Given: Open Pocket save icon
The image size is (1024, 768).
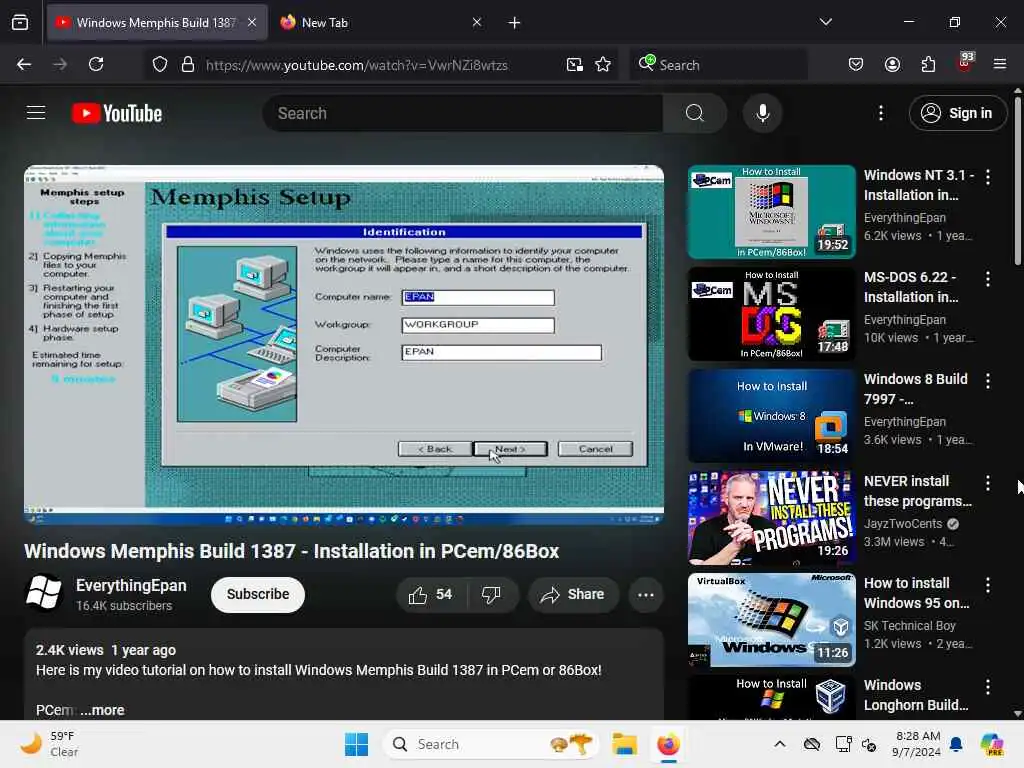Looking at the screenshot, I should pyautogui.click(x=856, y=64).
